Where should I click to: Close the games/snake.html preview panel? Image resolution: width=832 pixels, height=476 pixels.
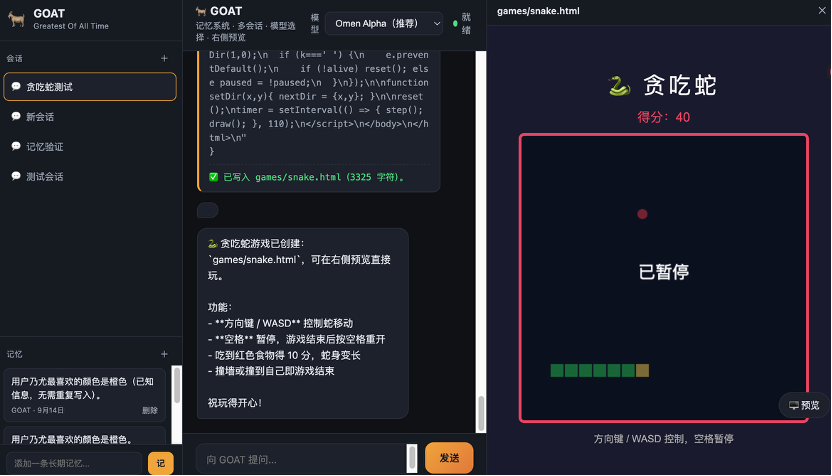click(822, 11)
